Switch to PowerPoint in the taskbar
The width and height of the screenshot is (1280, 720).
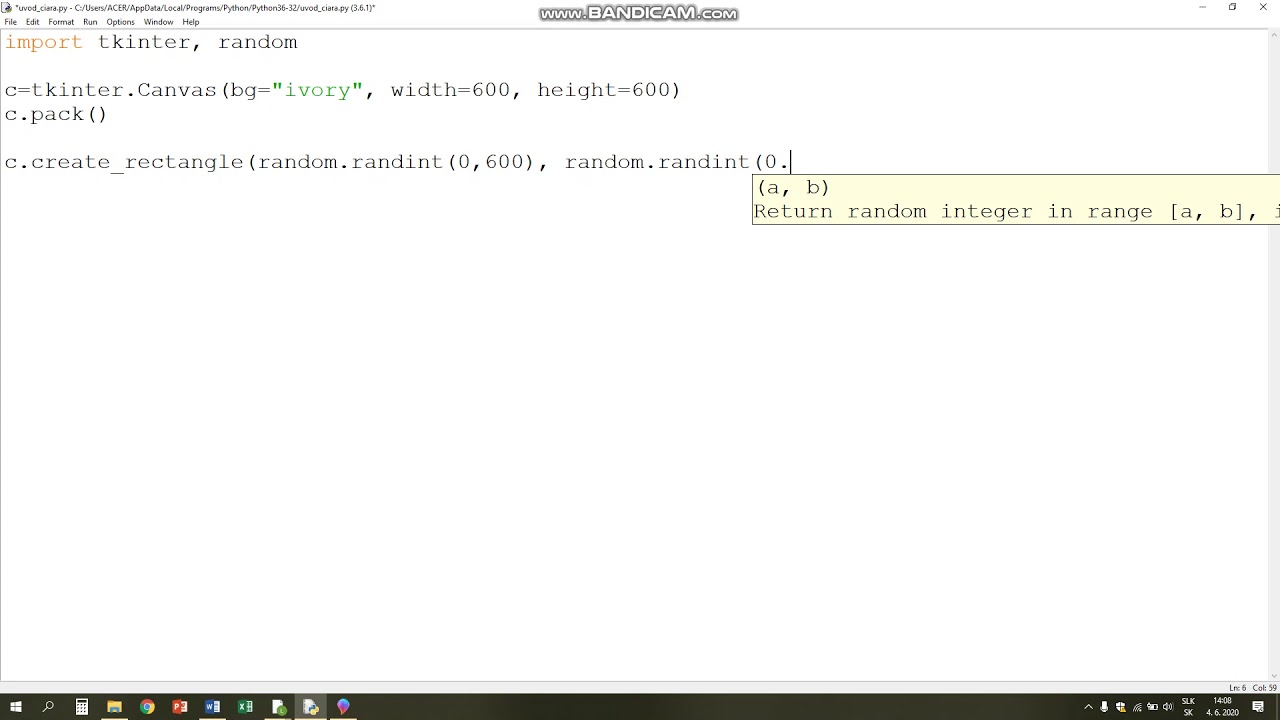click(x=180, y=707)
